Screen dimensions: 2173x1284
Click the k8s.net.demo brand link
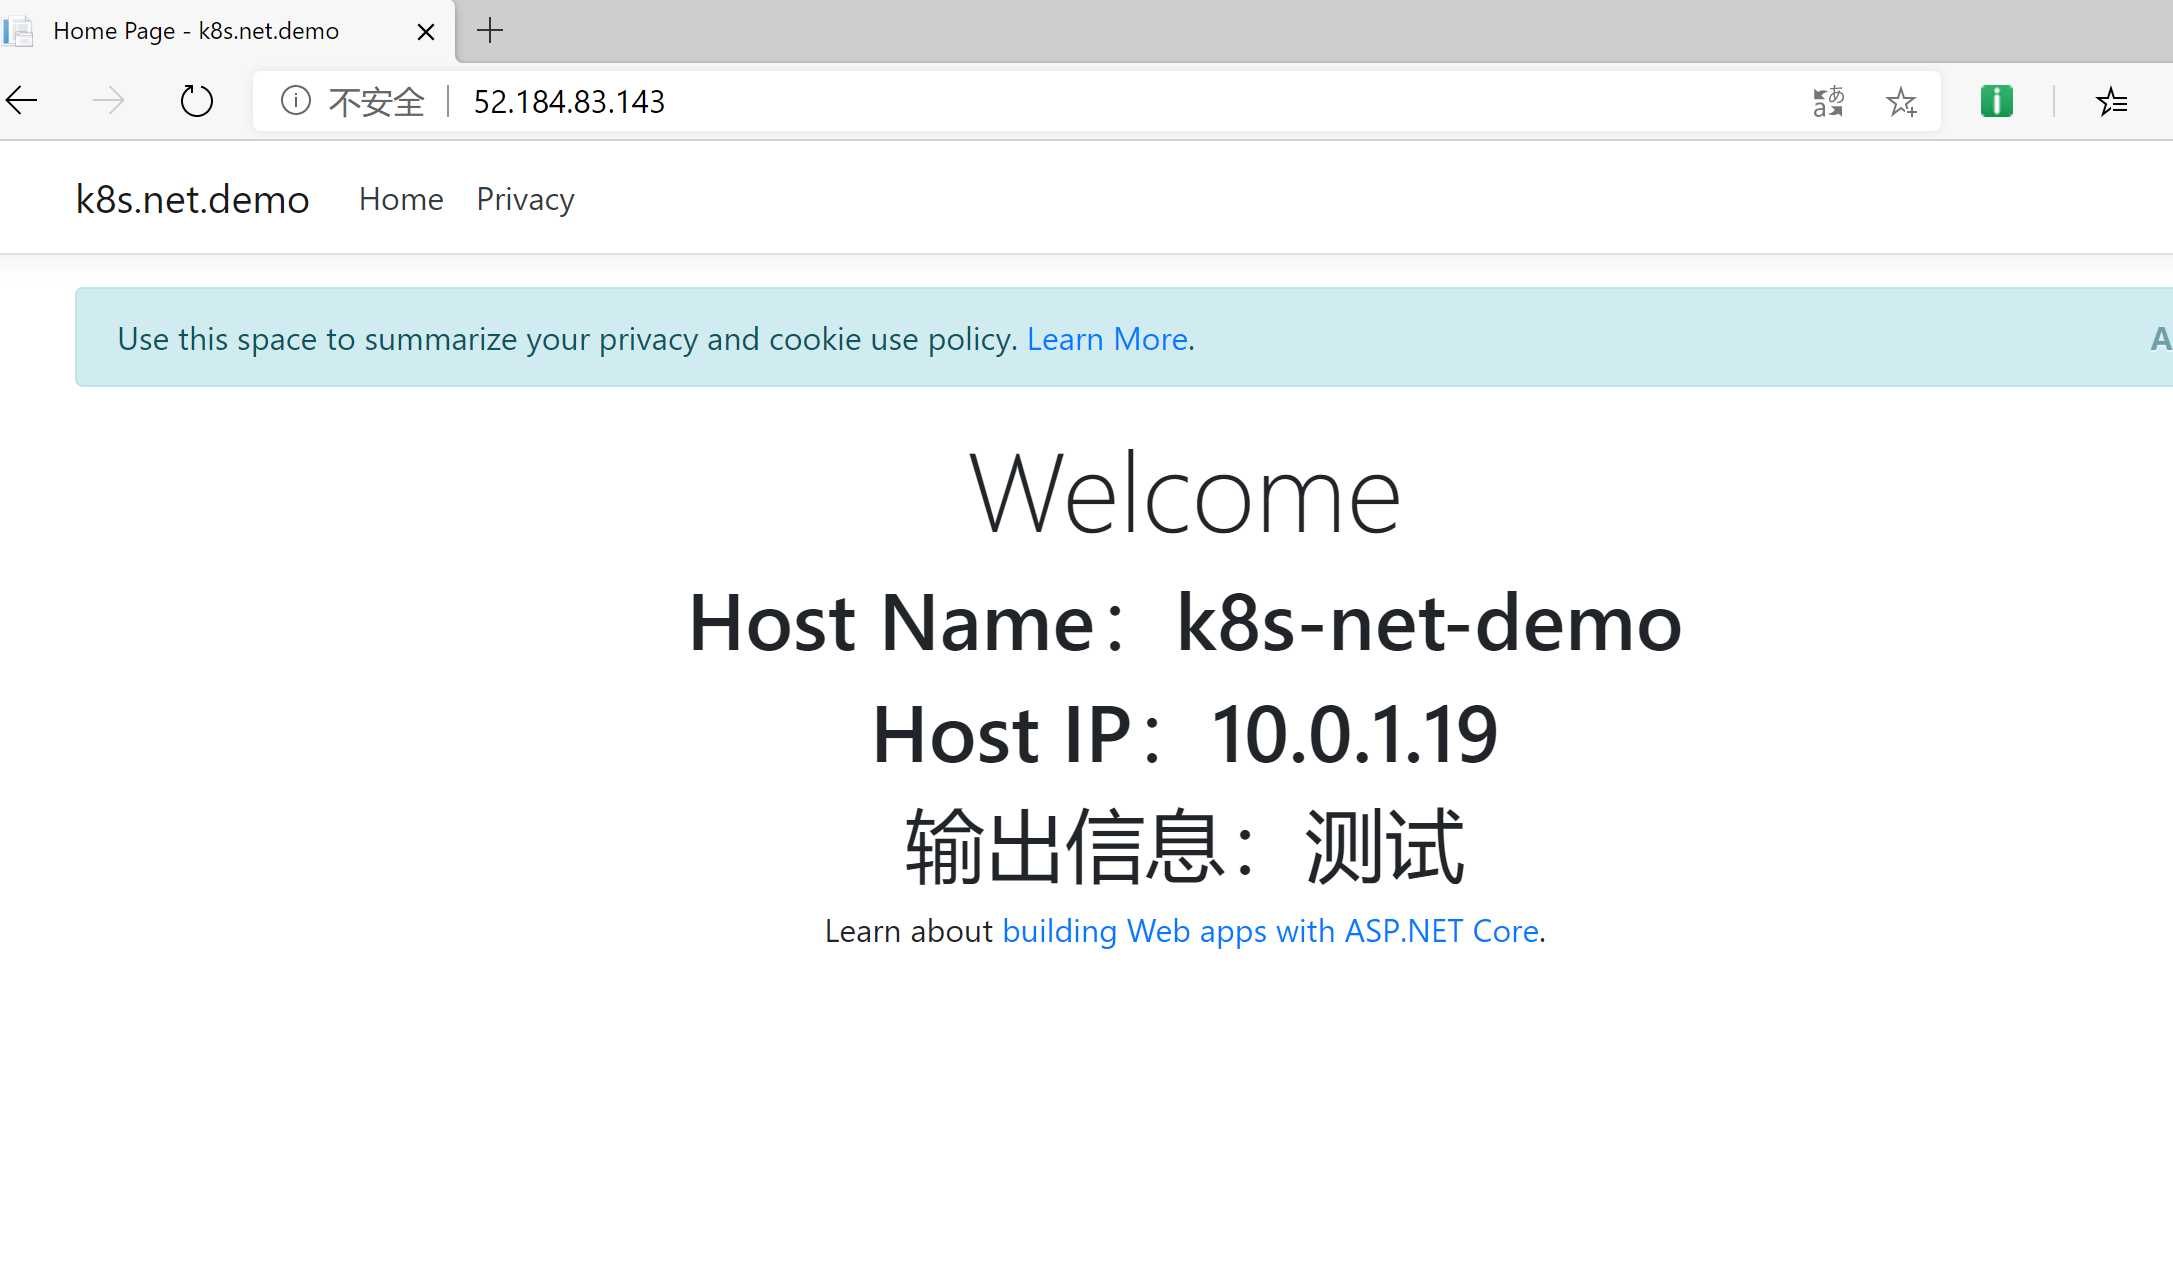coord(193,199)
